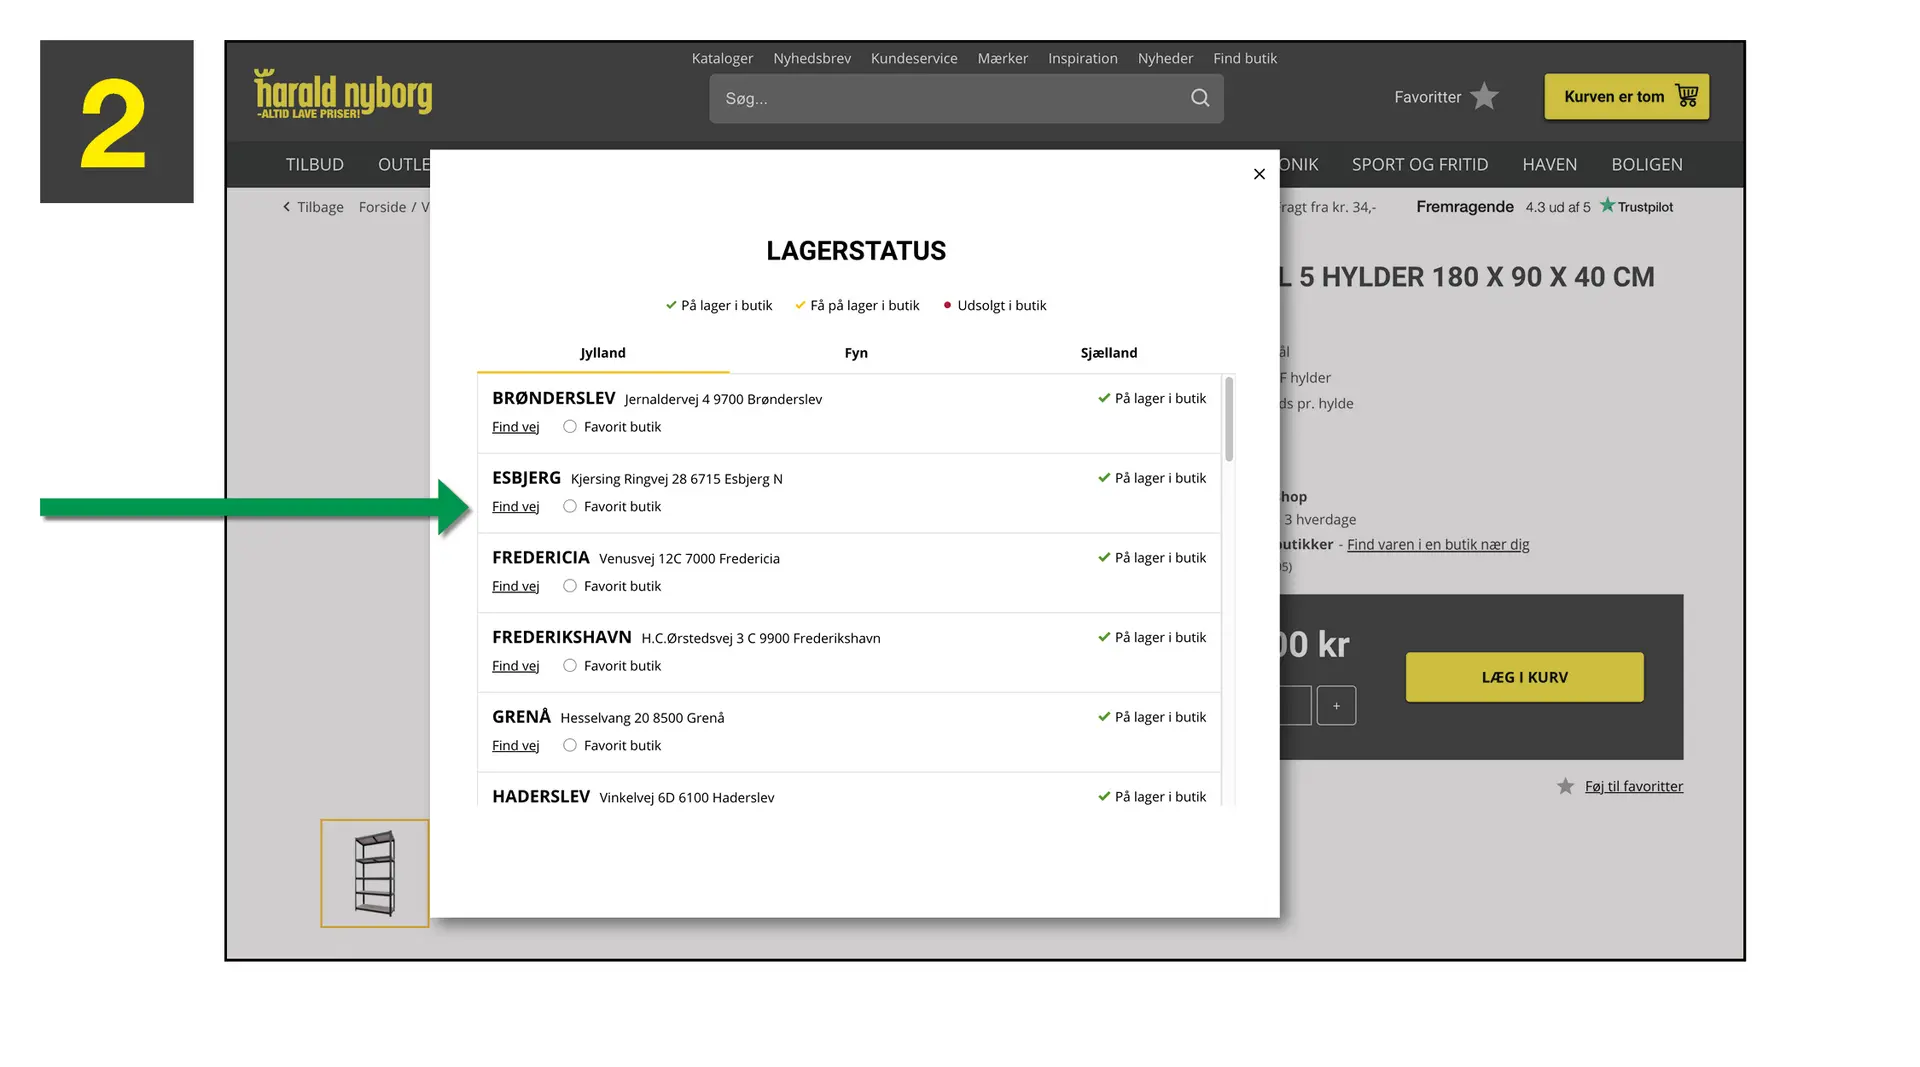Click the Favoritter star icon

coord(1485,96)
